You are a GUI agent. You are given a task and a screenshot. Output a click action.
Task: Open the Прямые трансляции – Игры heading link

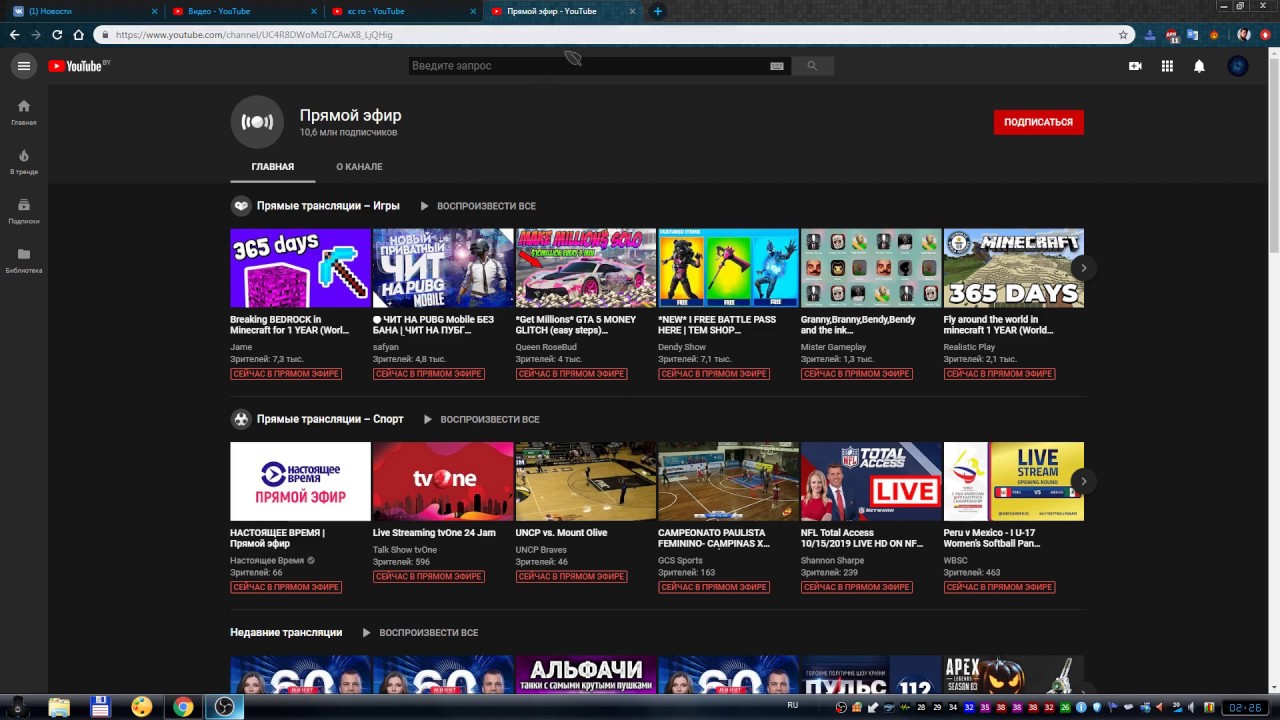point(328,206)
